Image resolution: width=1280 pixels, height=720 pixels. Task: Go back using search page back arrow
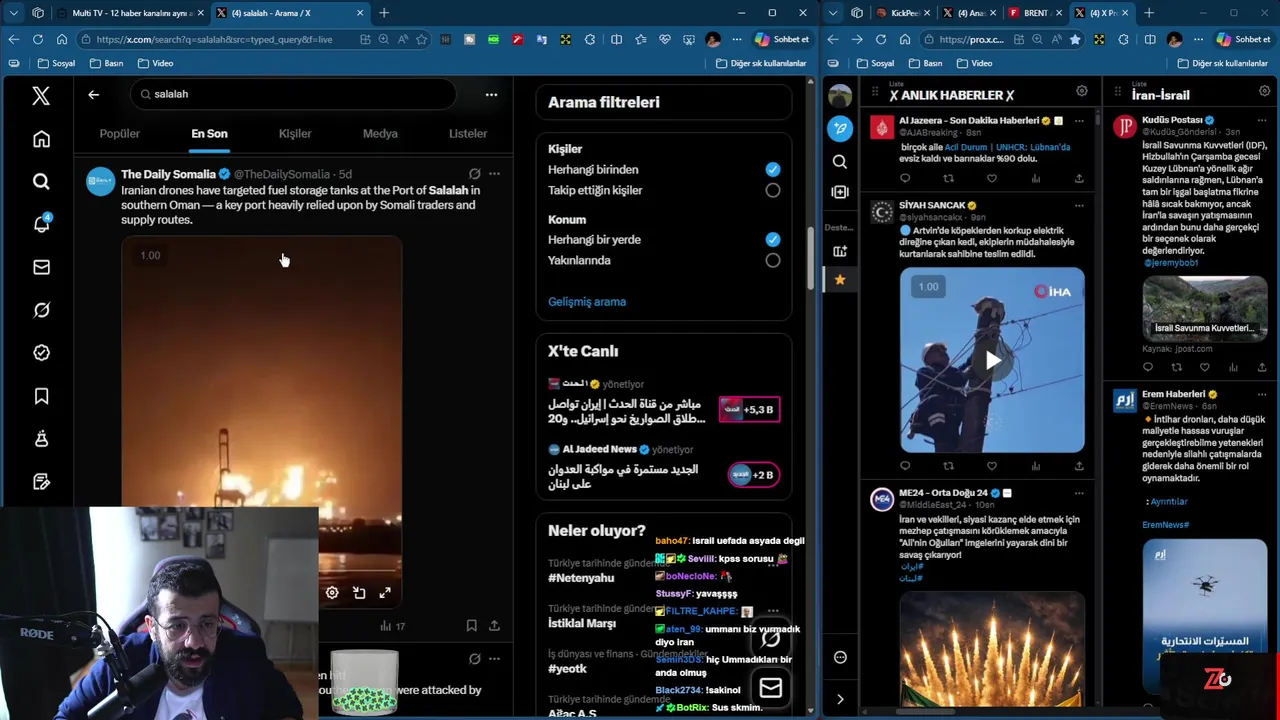coord(93,94)
